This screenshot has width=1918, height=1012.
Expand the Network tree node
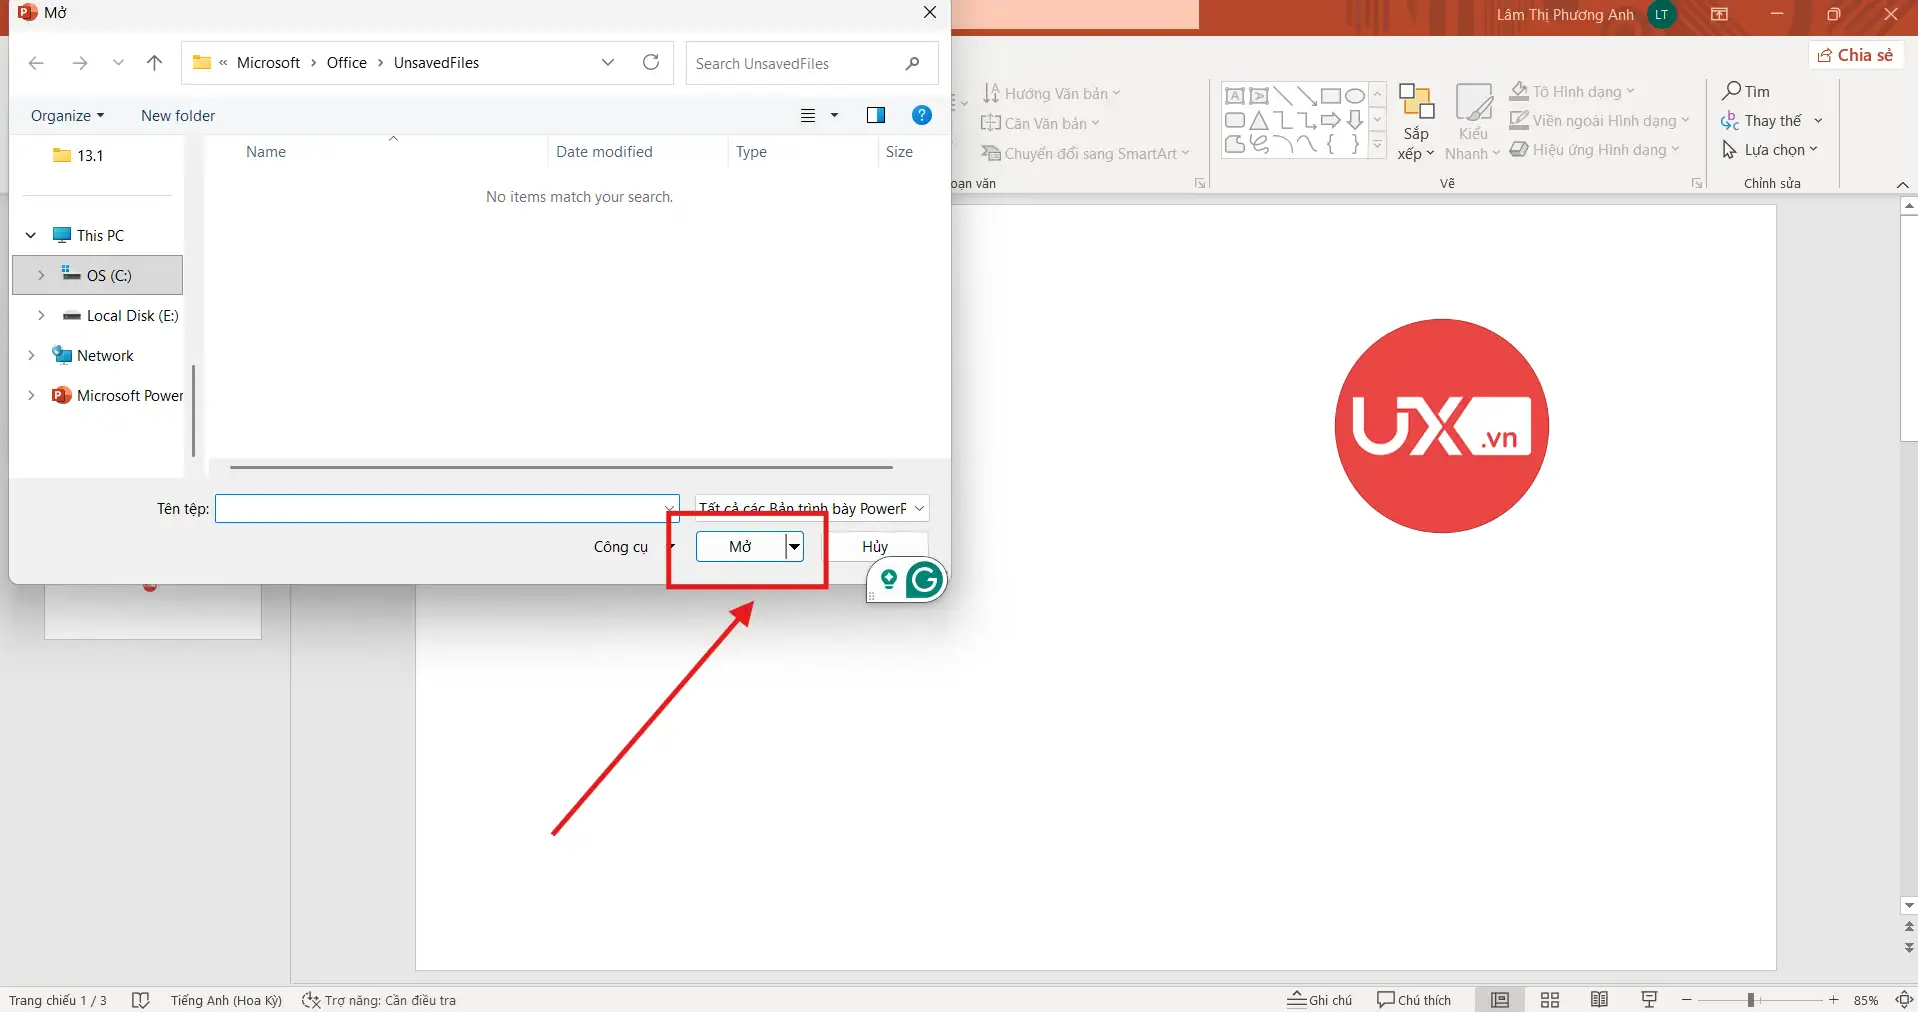(x=31, y=355)
